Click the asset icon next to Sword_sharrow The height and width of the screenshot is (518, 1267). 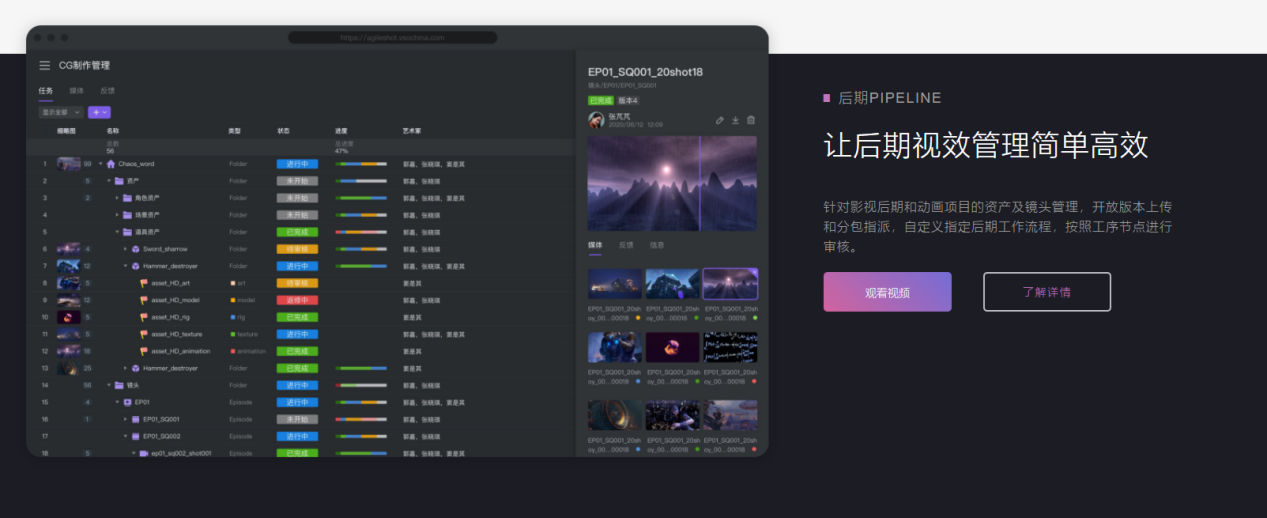point(135,249)
